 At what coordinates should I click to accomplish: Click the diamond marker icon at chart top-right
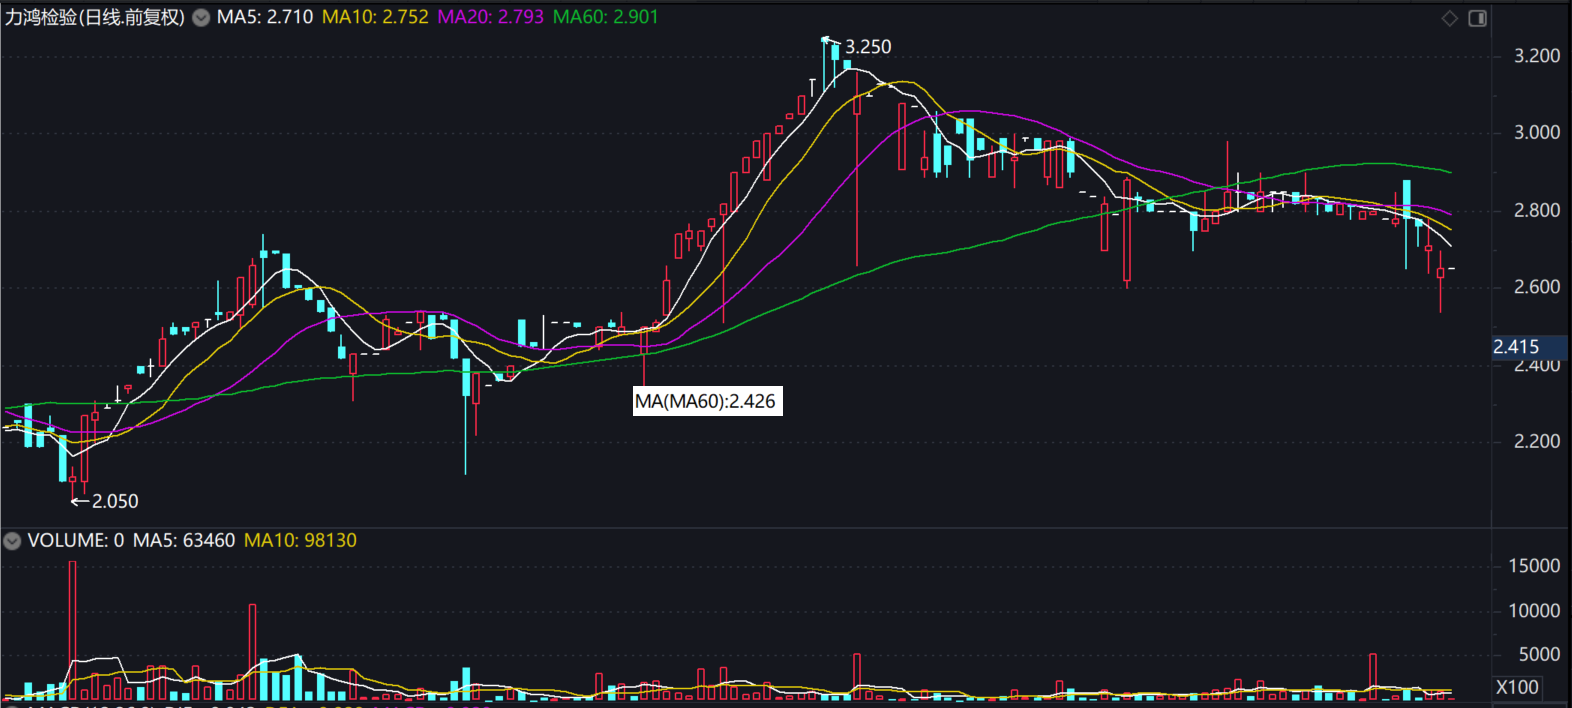[1449, 18]
